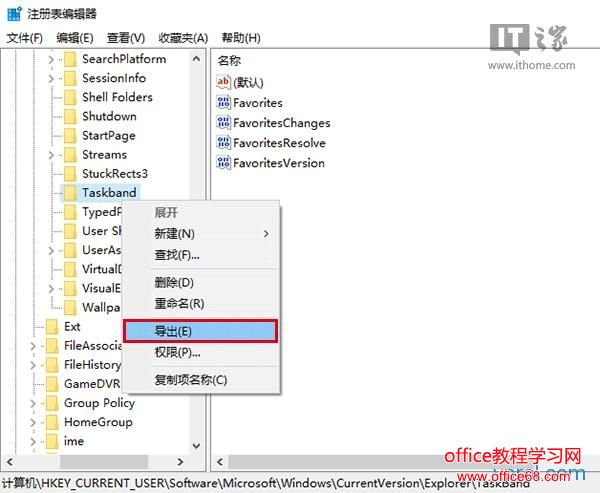
Task: Open the 收藏夹(A) menu
Action: coord(183,38)
